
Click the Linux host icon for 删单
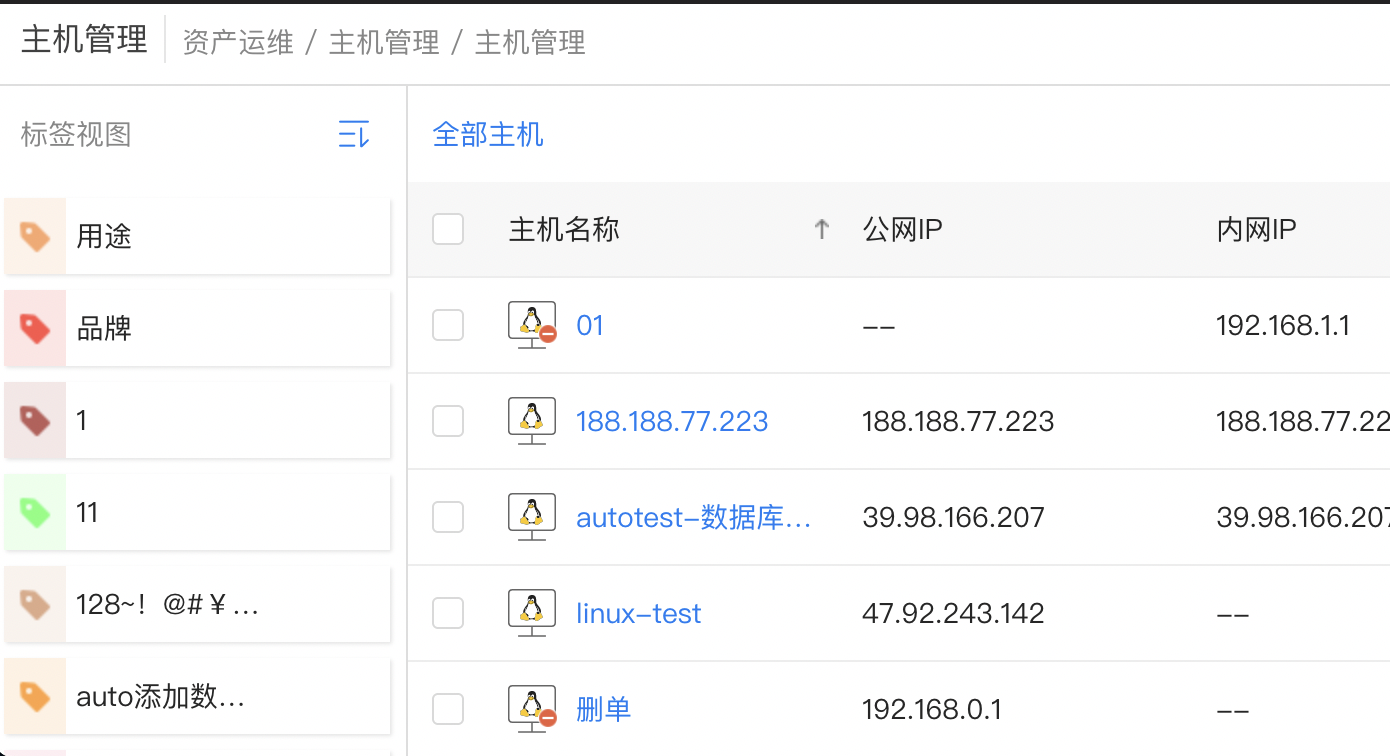point(532,709)
